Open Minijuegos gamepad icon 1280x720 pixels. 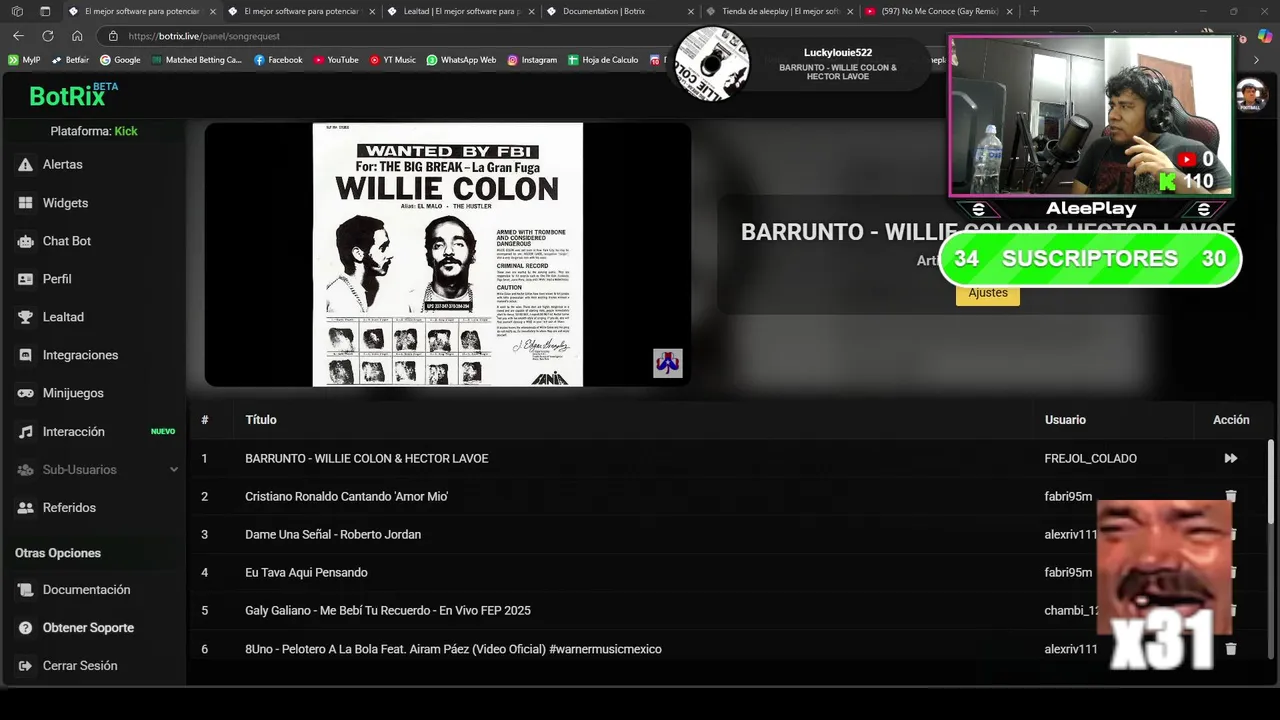(25, 393)
